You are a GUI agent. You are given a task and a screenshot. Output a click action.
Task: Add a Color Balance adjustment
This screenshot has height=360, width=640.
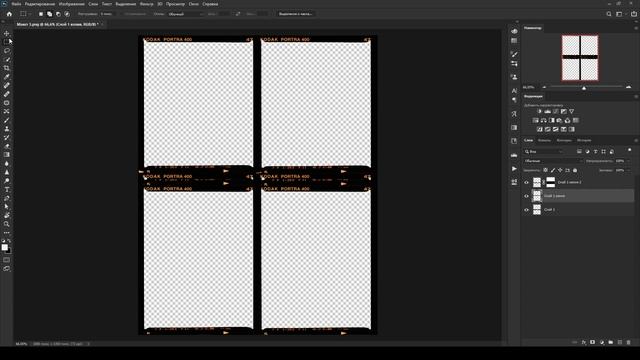[543, 120]
